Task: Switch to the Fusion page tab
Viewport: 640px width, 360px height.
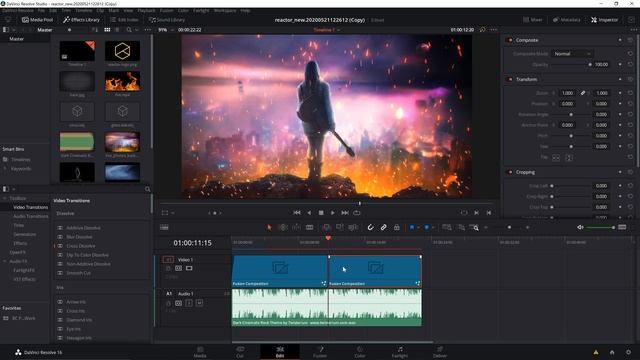Action: point(320,352)
